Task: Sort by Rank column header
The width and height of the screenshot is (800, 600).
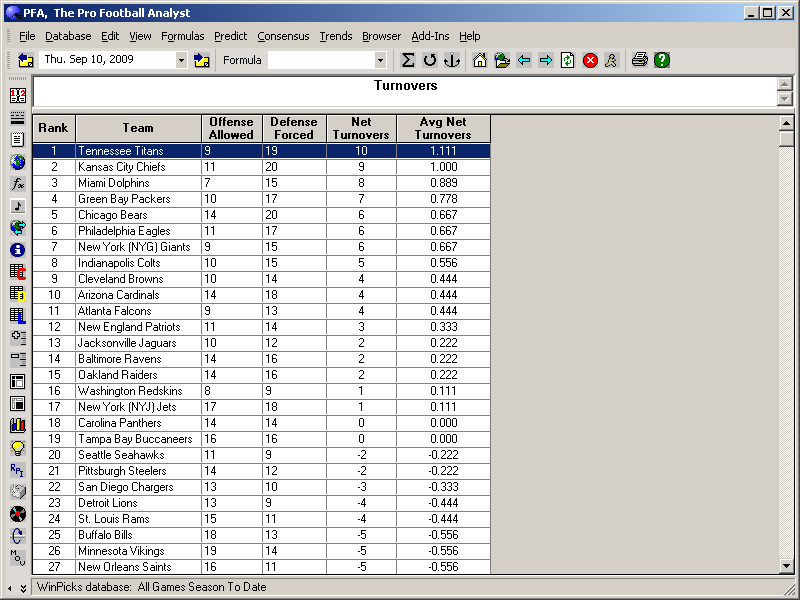Action: (54, 128)
